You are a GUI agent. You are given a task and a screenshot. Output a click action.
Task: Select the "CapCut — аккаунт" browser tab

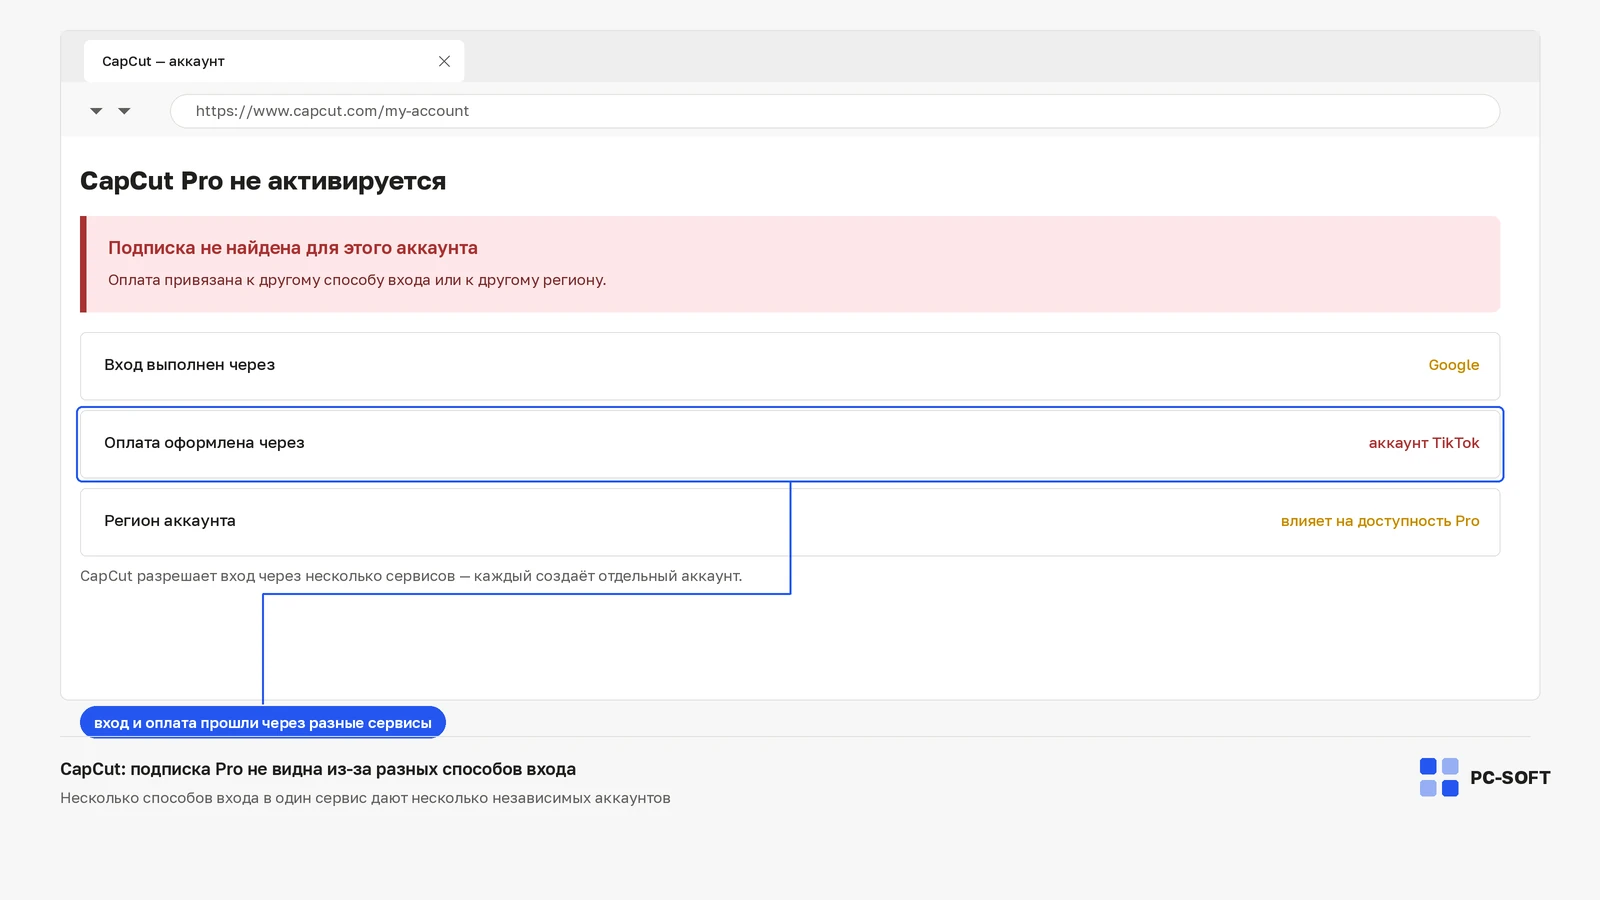point(273,61)
